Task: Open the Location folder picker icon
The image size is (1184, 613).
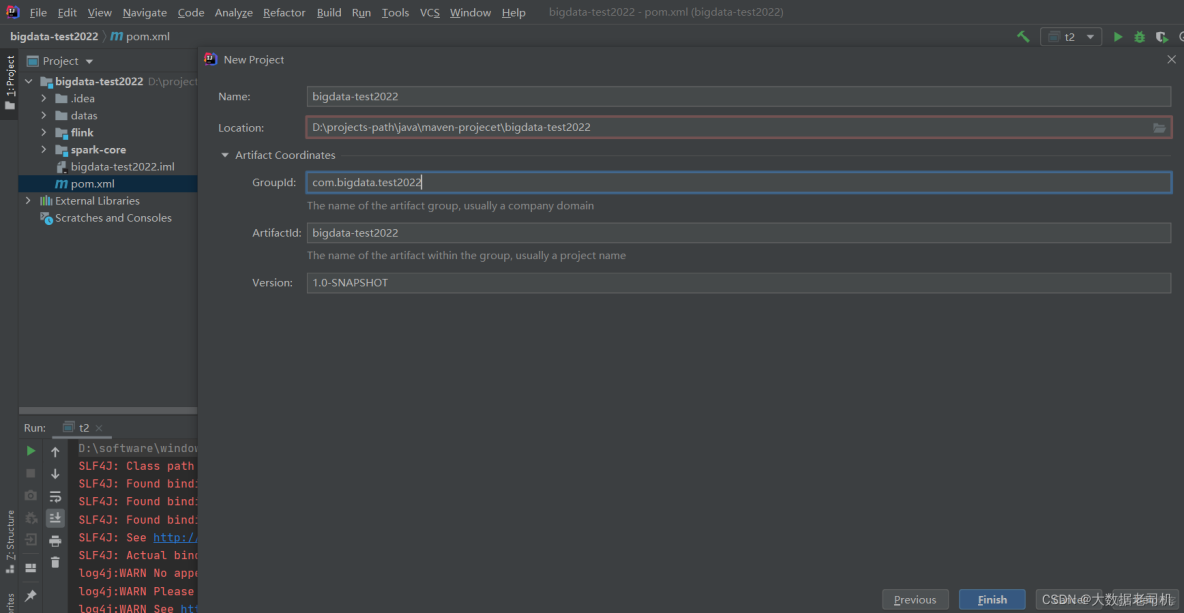Action: click(1159, 127)
